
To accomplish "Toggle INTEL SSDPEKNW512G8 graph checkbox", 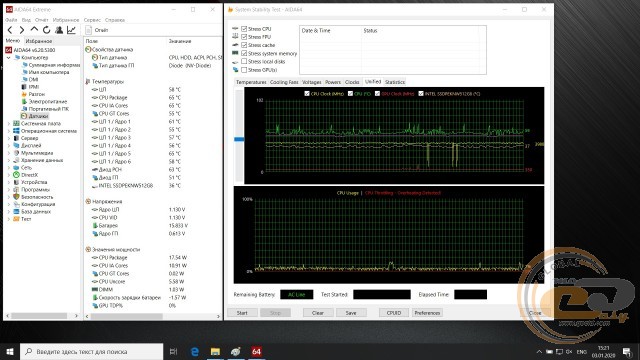I will pyautogui.click(x=421, y=93).
